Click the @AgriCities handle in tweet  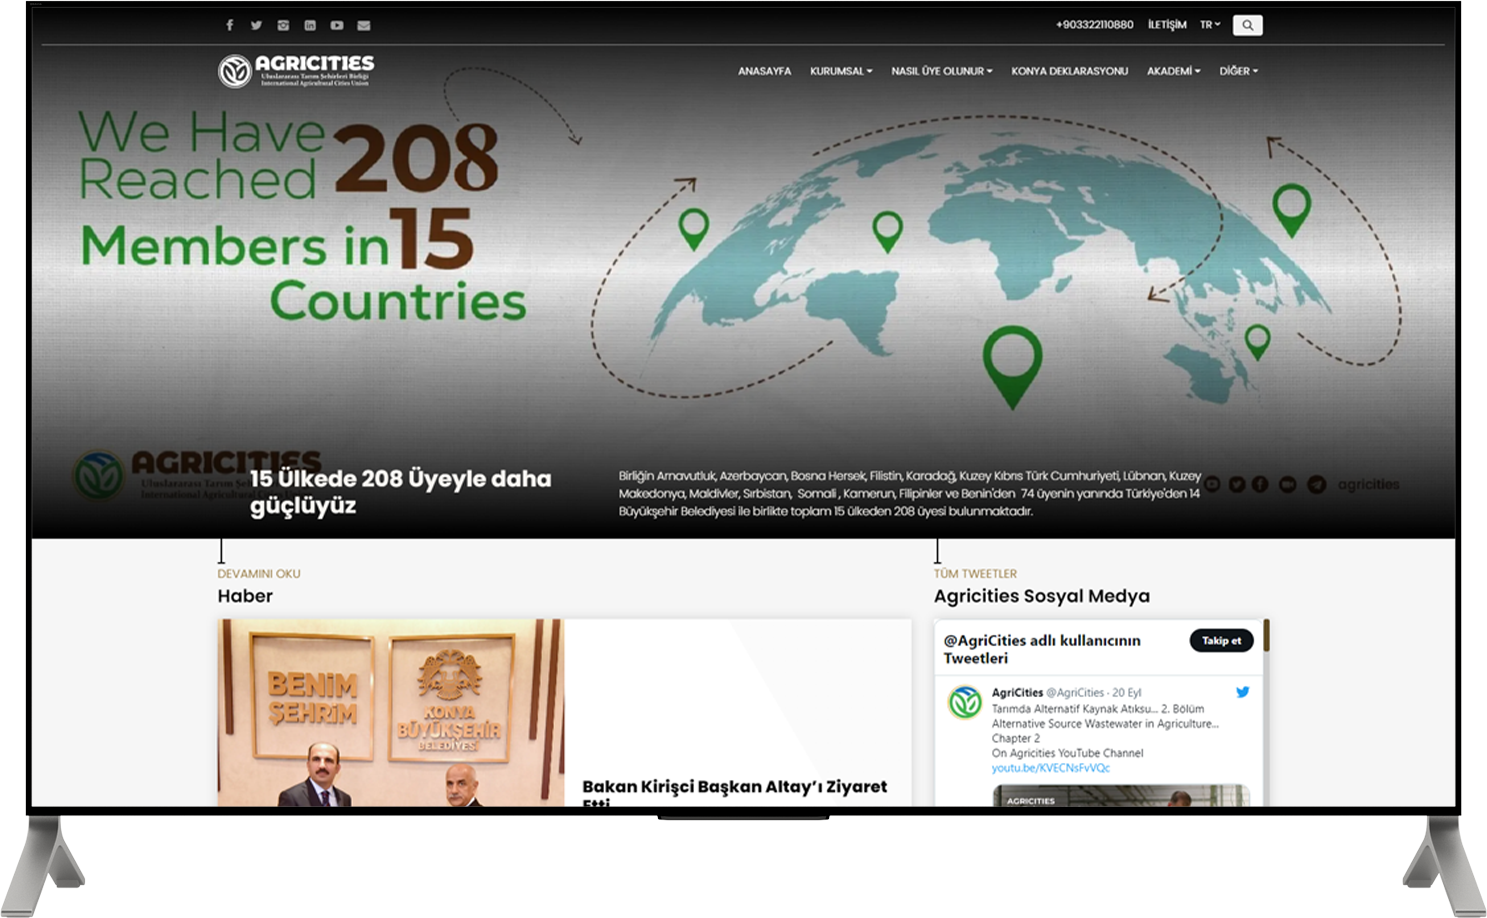pos(1075,693)
